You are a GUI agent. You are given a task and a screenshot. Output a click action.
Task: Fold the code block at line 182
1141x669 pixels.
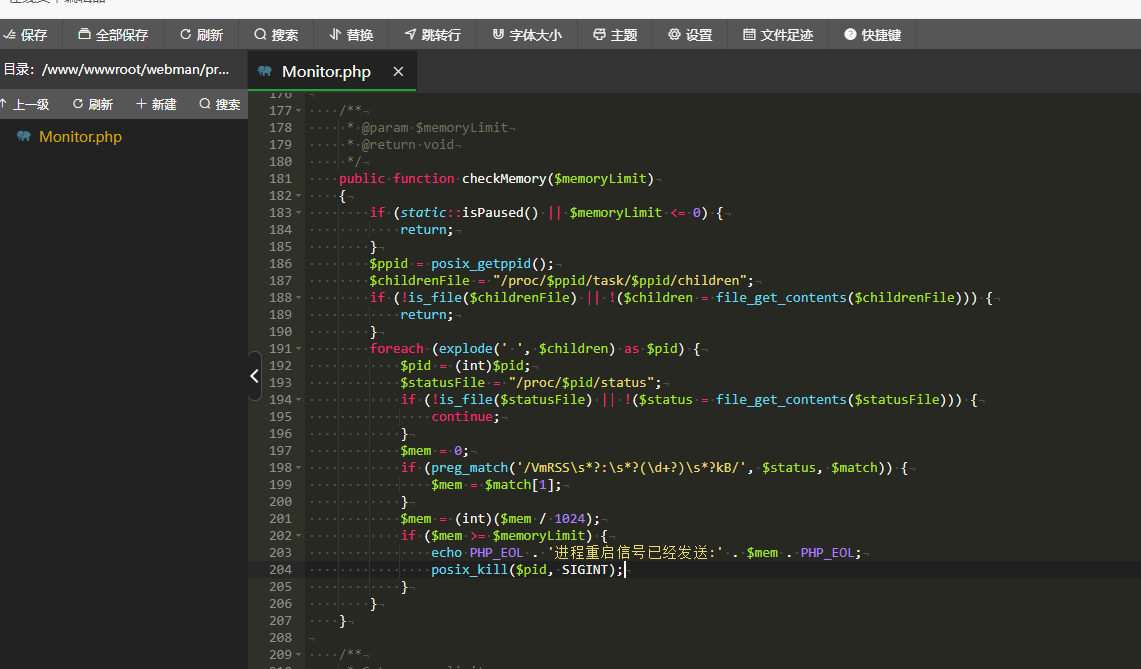tap(298, 196)
